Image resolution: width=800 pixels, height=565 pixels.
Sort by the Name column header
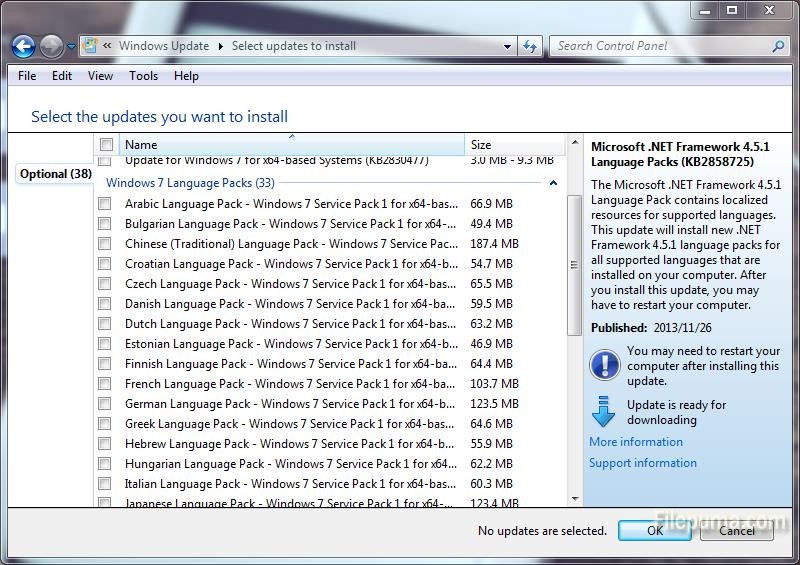(x=292, y=144)
